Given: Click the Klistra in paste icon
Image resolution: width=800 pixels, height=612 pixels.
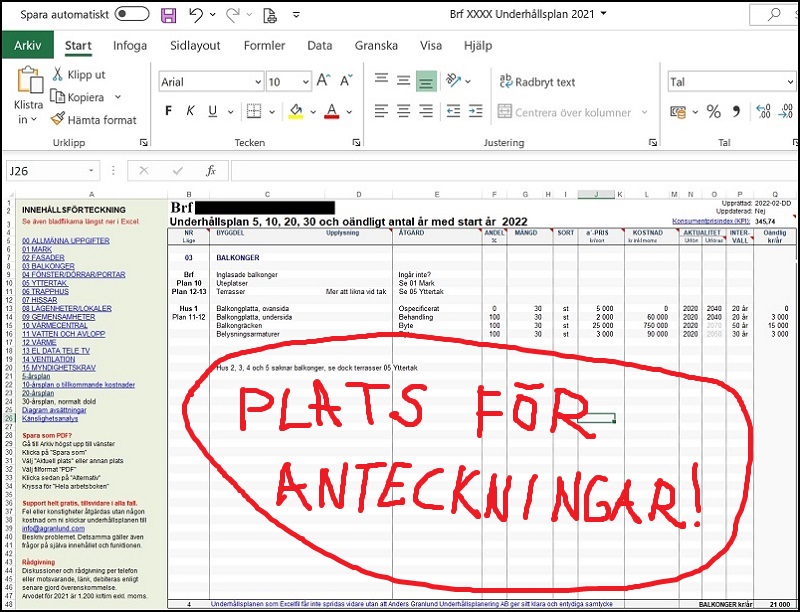Looking at the screenshot, I should (x=30, y=80).
